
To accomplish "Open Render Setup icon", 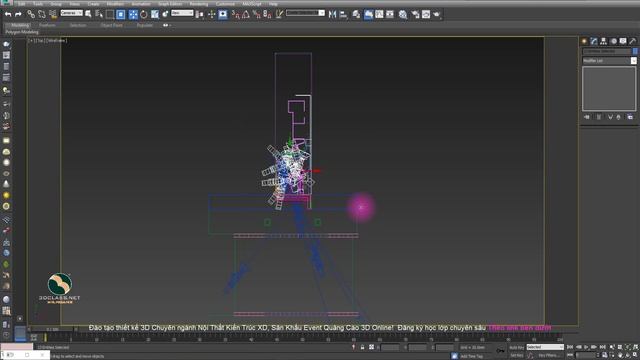I will 415,14.
